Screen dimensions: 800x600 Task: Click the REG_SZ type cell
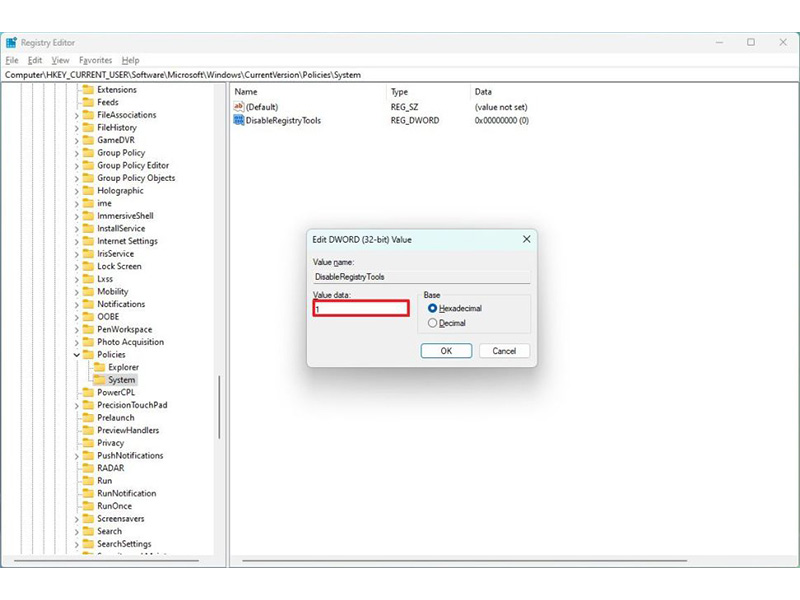pos(404,107)
